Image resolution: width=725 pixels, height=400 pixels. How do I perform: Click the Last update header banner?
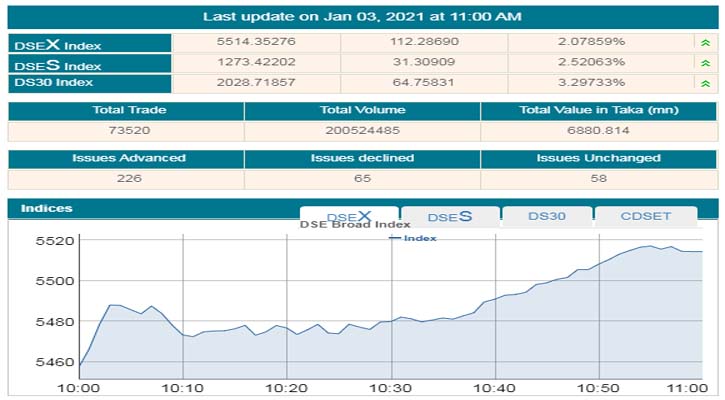(362, 16)
